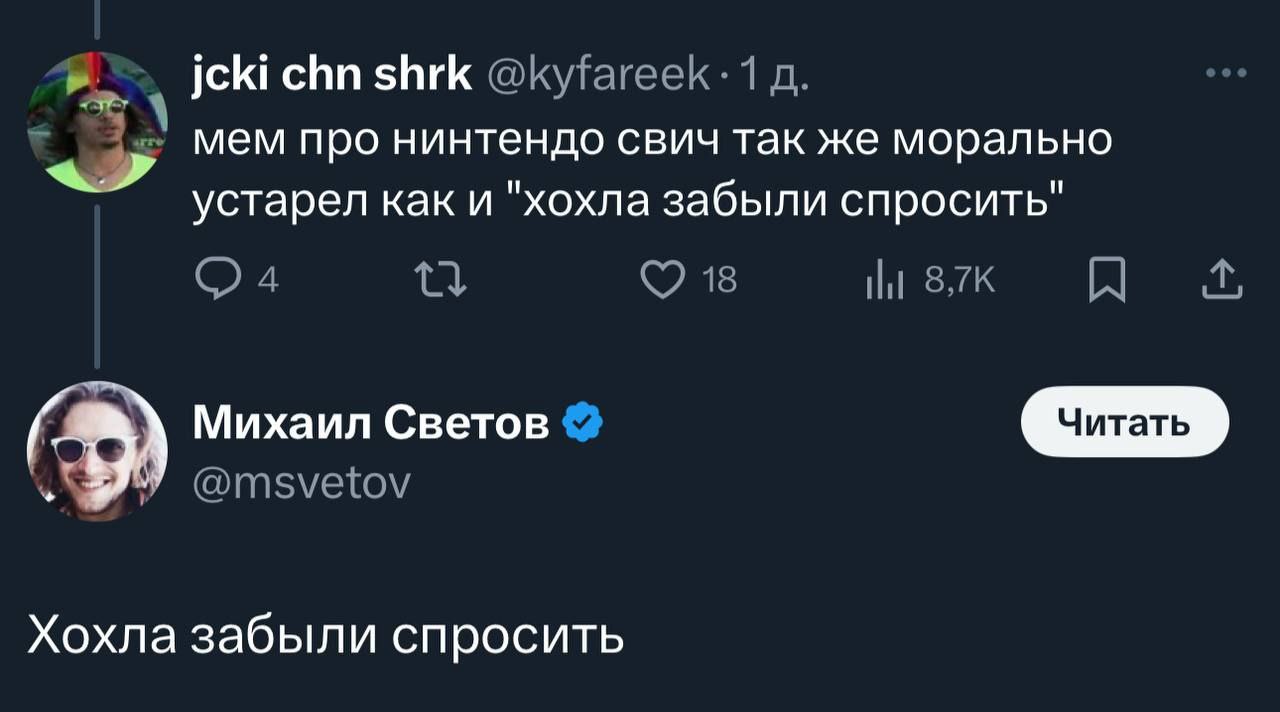Screen dimensions: 1280x712
Task: Click the blue verified badge
Action: pyautogui.click(x=584, y=424)
